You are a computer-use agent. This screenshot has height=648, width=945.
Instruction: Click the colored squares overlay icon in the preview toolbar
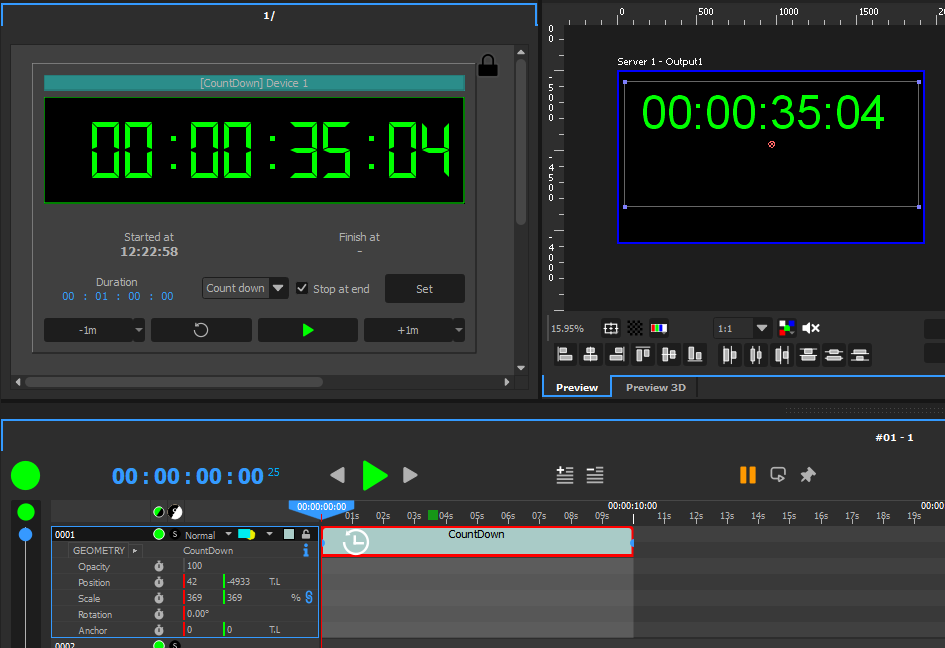(x=786, y=328)
